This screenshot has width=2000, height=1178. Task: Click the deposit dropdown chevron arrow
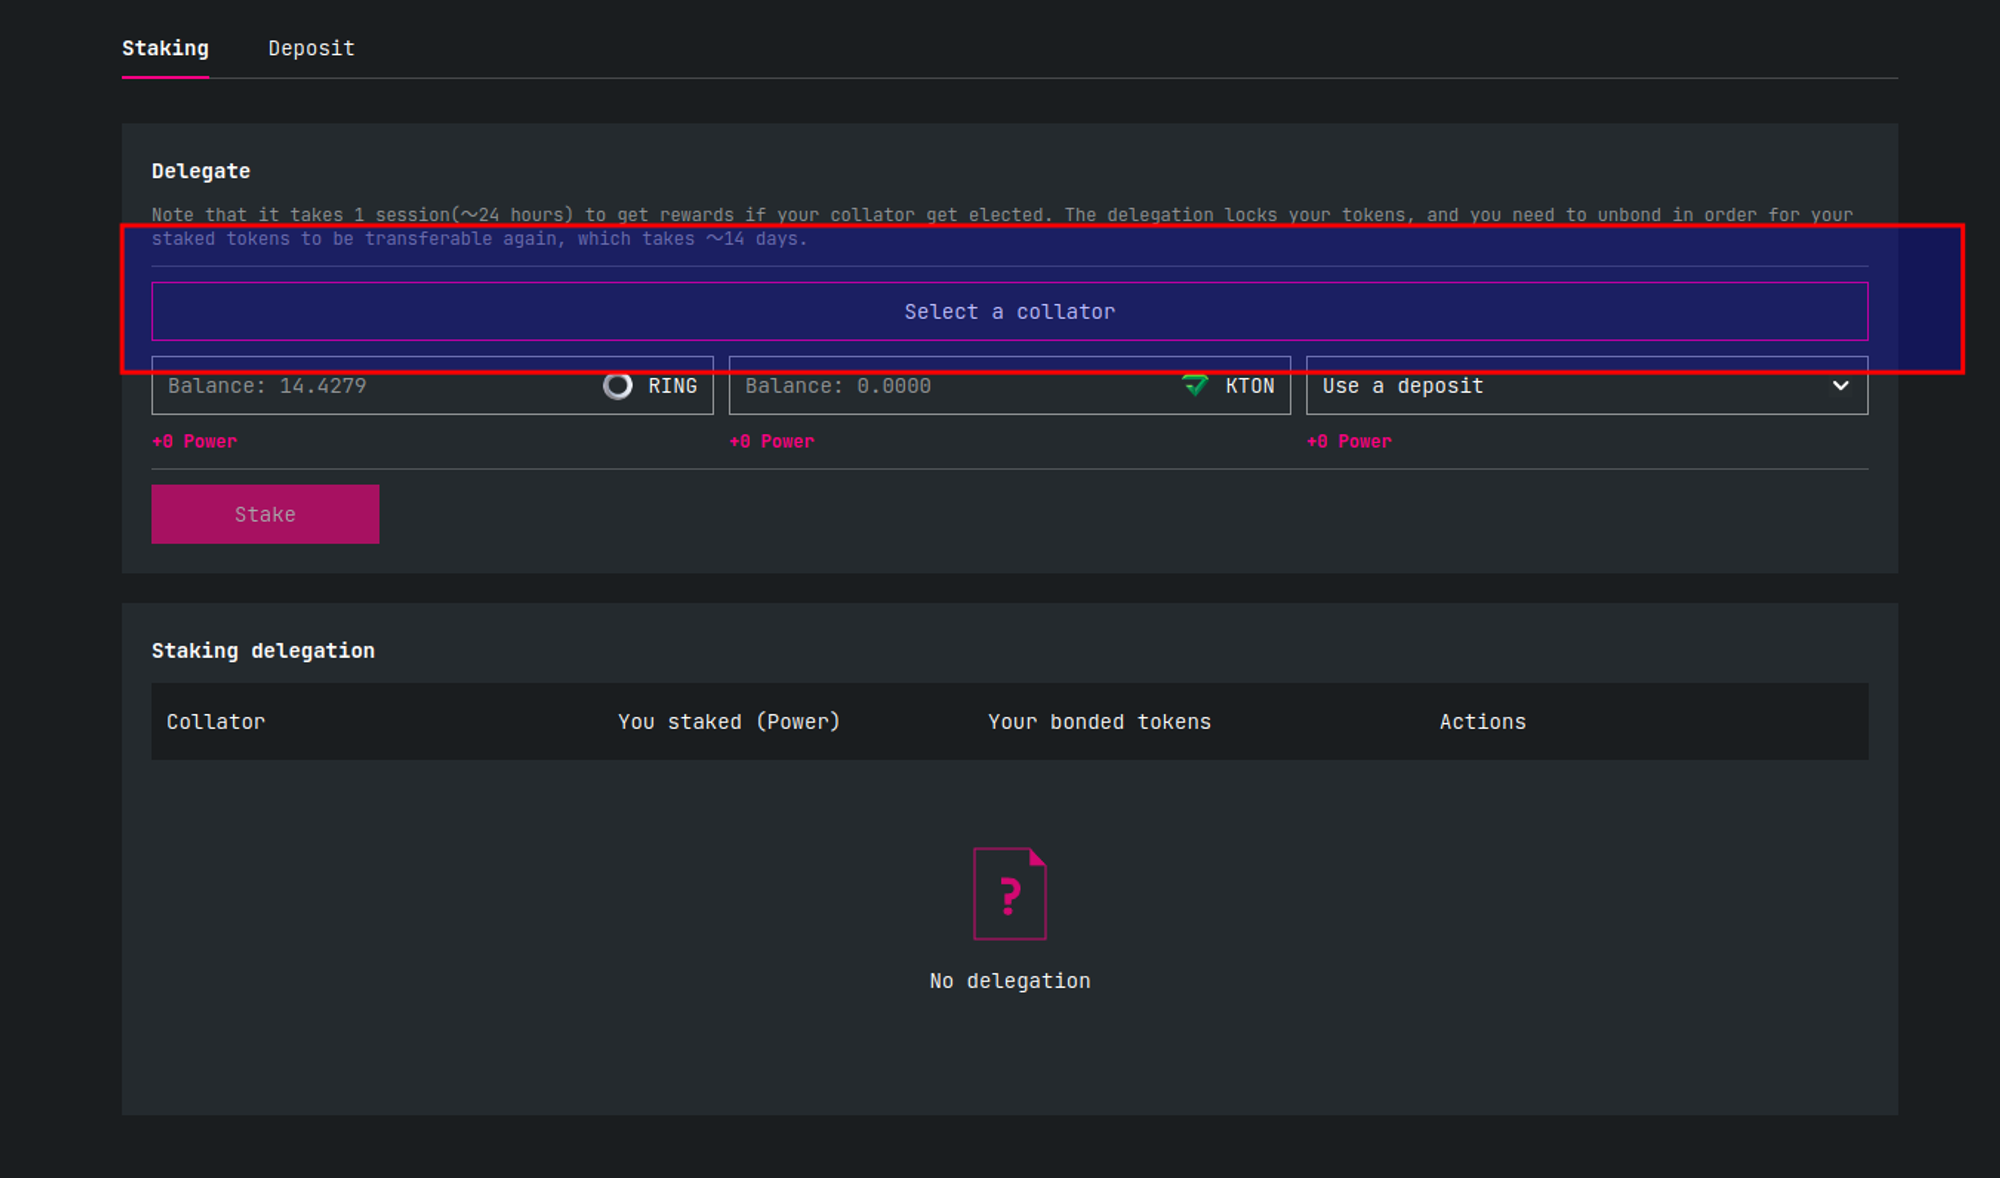(x=1840, y=386)
